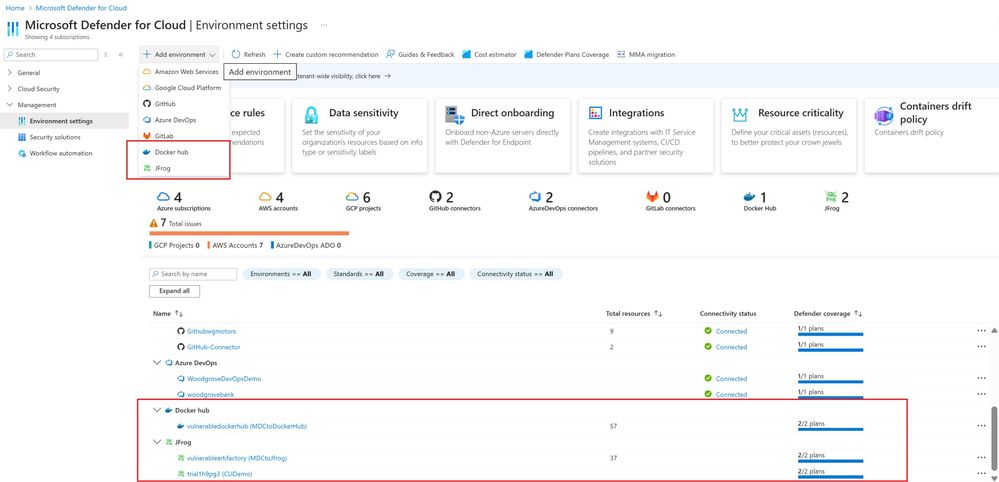Click the orange Total issues bar
The width and height of the screenshot is (999, 482).
tap(249, 233)
